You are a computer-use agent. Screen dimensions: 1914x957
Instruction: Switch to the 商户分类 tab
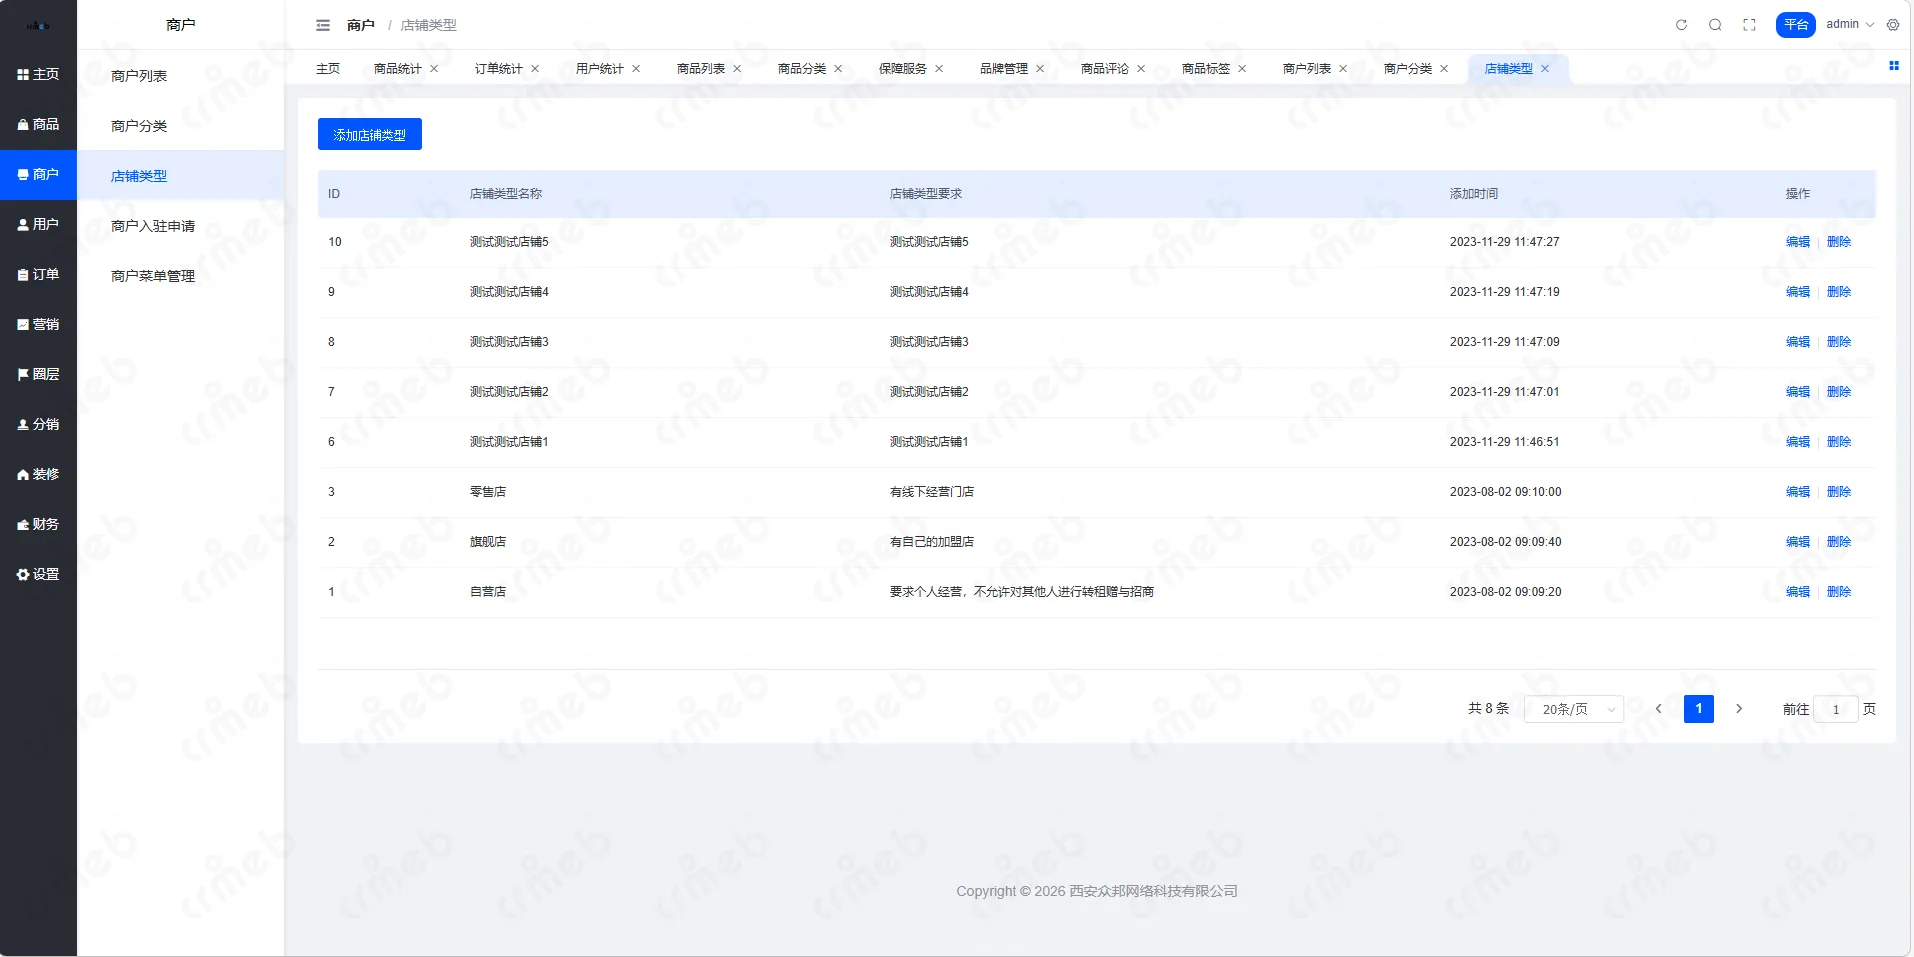(1407, 69)
